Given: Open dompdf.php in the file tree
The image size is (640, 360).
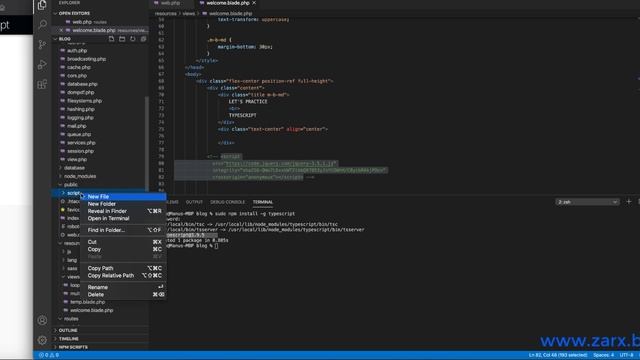Looking at the screenshot, I should click(x=80, y=93).
